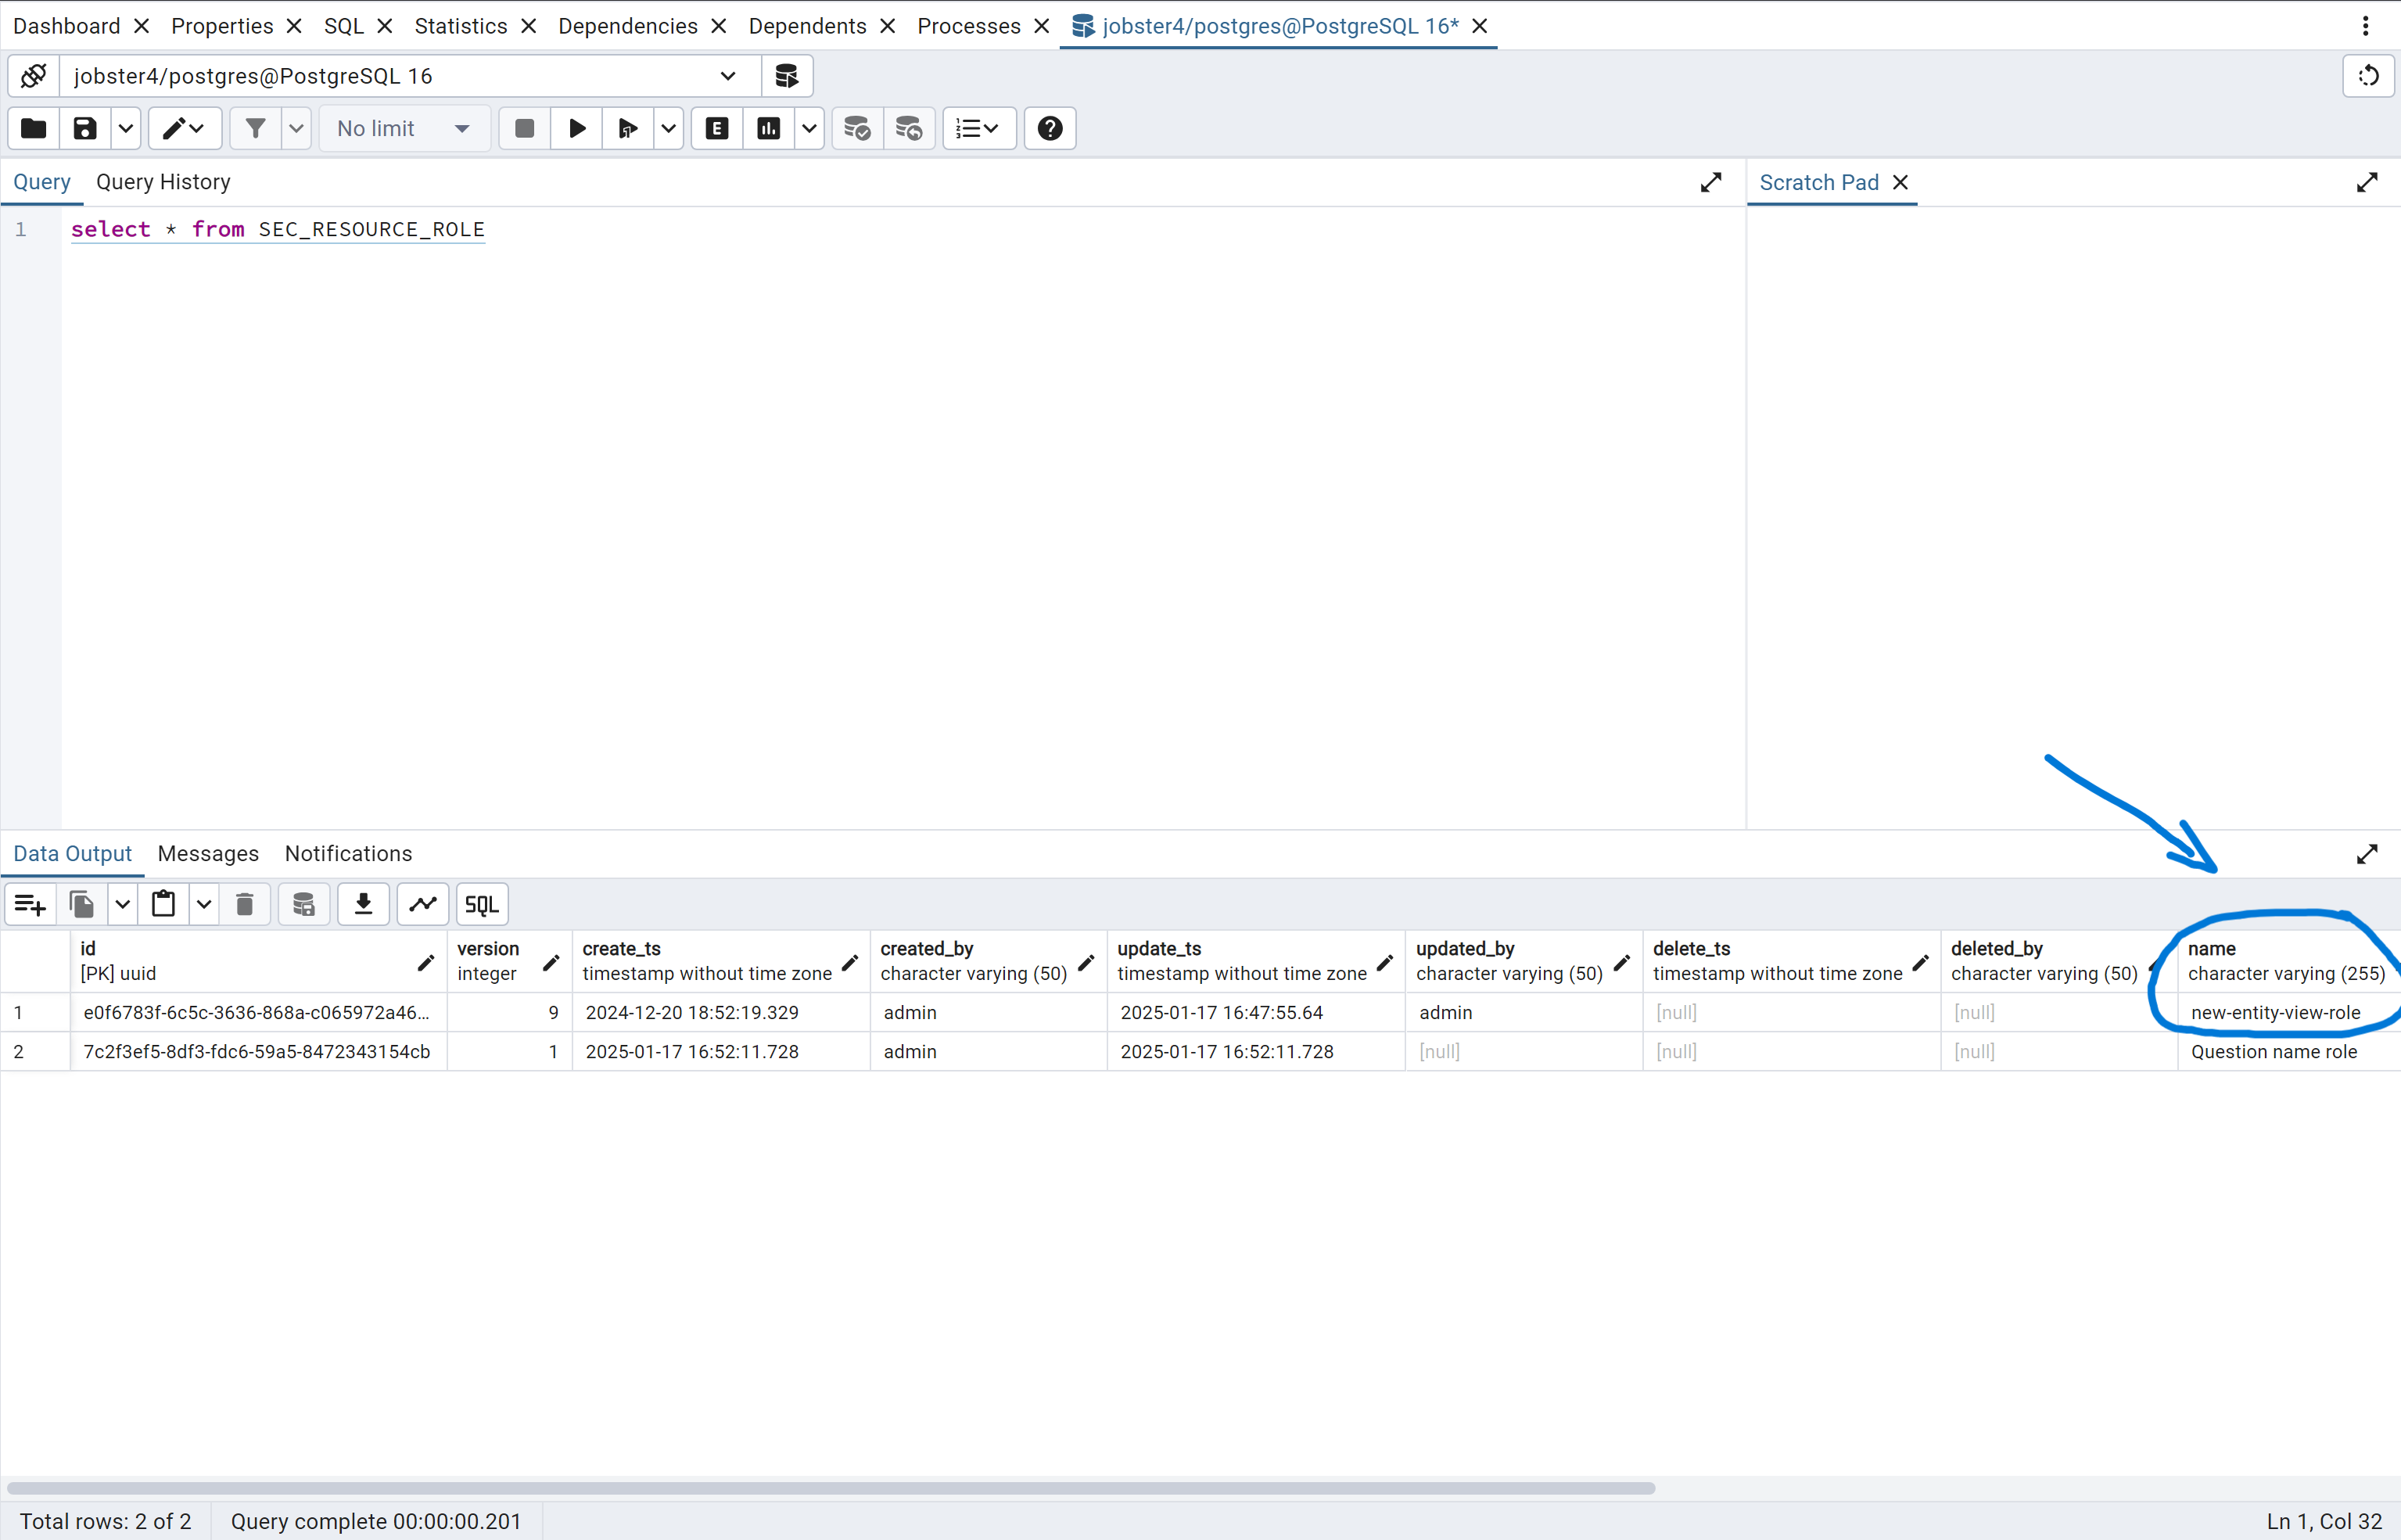
Task: Expand the Save File options arrow
Action: tap(125, 128)
